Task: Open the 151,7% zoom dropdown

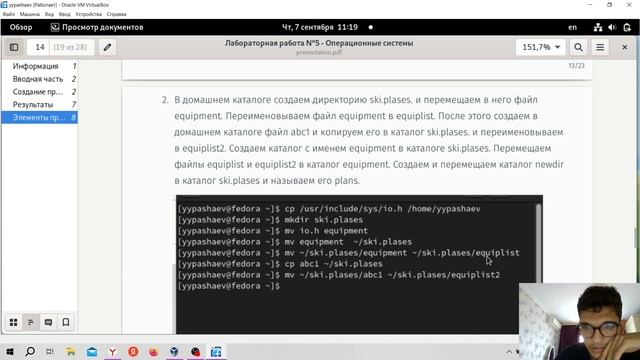Action: (x=541, y=47)
